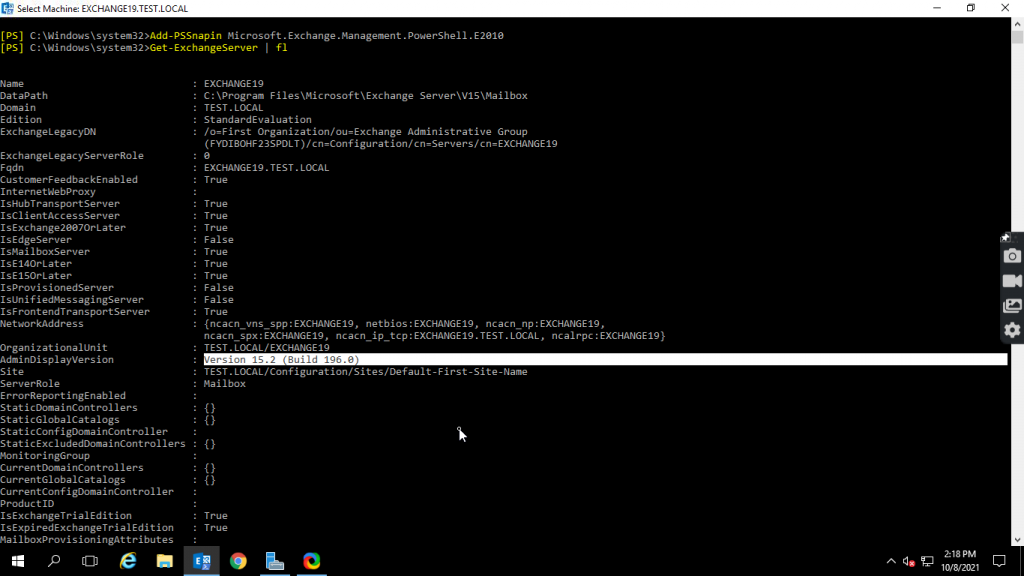Click the console vertical scrollbar thumb
The image size is (1024, 576).
tap(1017, 36)
